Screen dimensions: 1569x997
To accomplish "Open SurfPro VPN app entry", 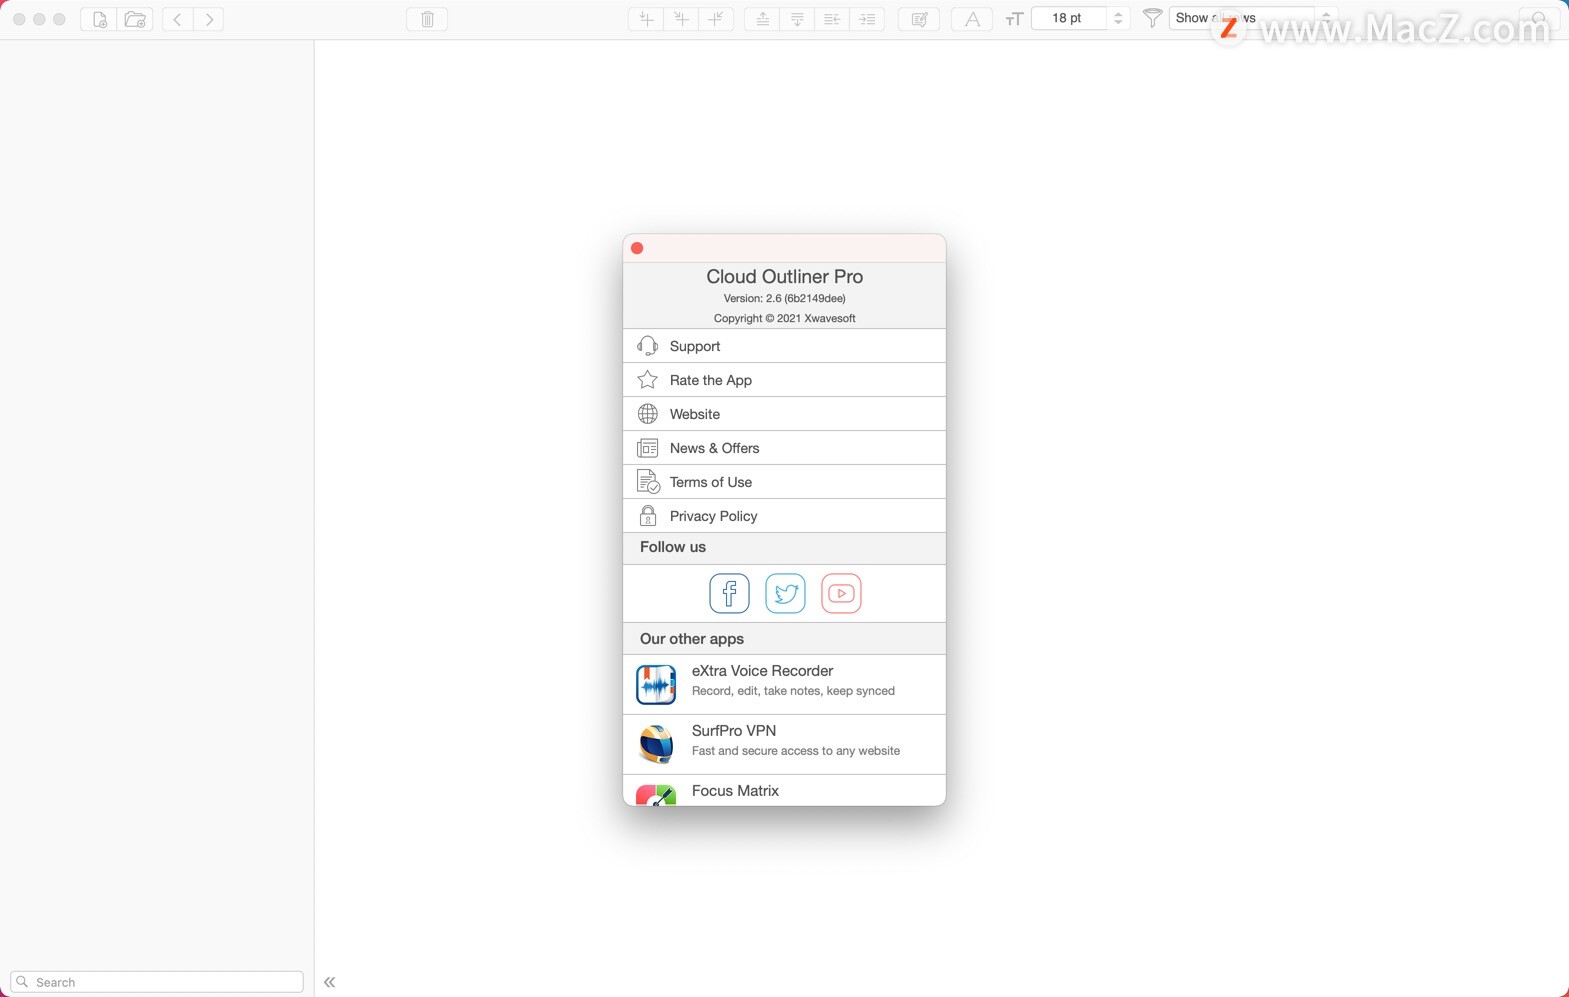I will pos(784,745).
